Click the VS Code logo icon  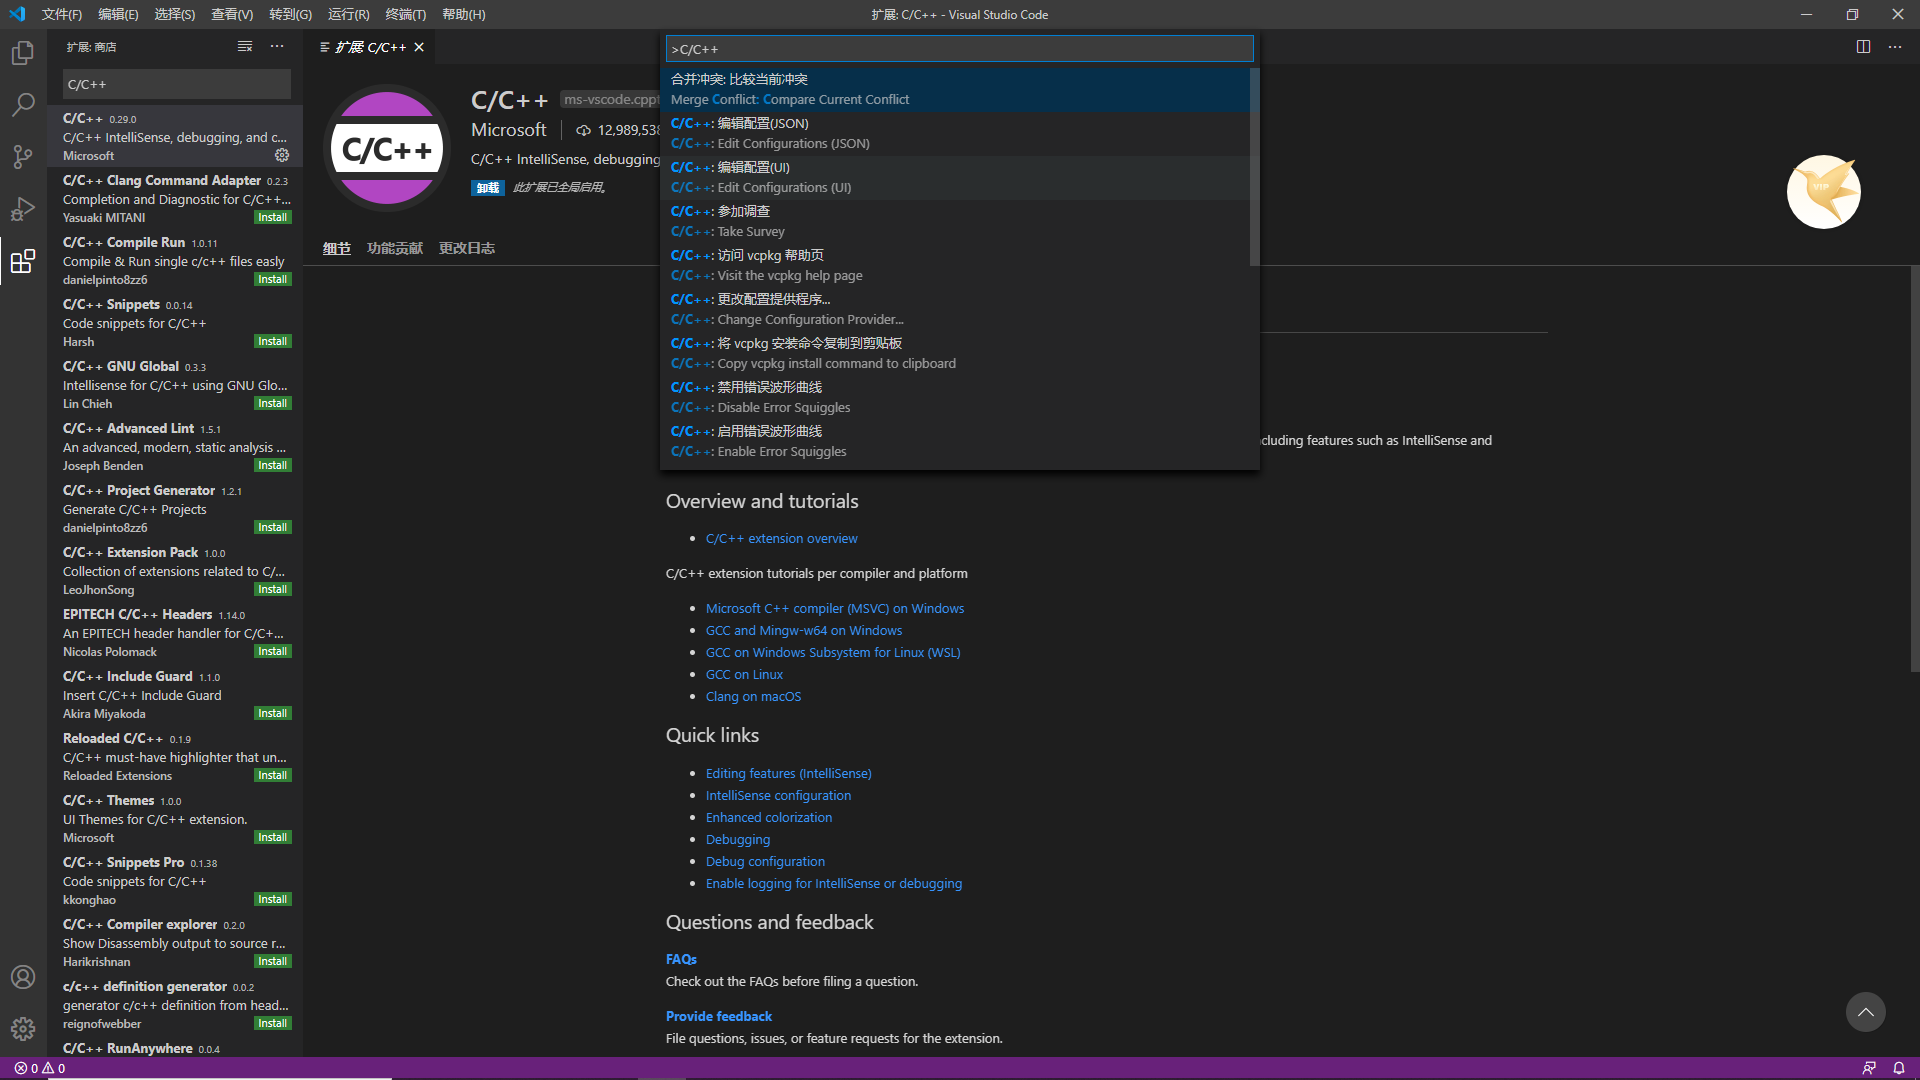(x=17, y=14)
